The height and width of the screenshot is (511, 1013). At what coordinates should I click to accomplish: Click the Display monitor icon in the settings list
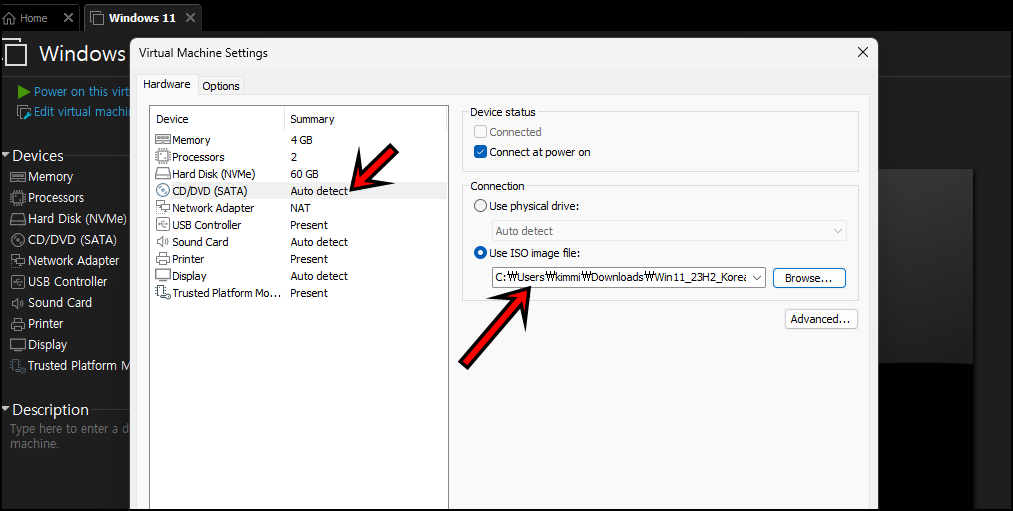[x=163, y=275]
